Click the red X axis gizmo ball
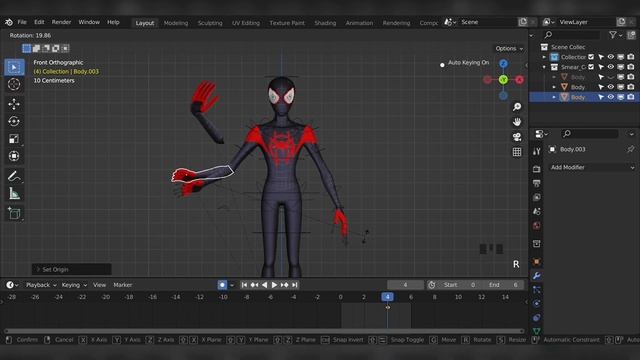 click(x=519, y=80)
